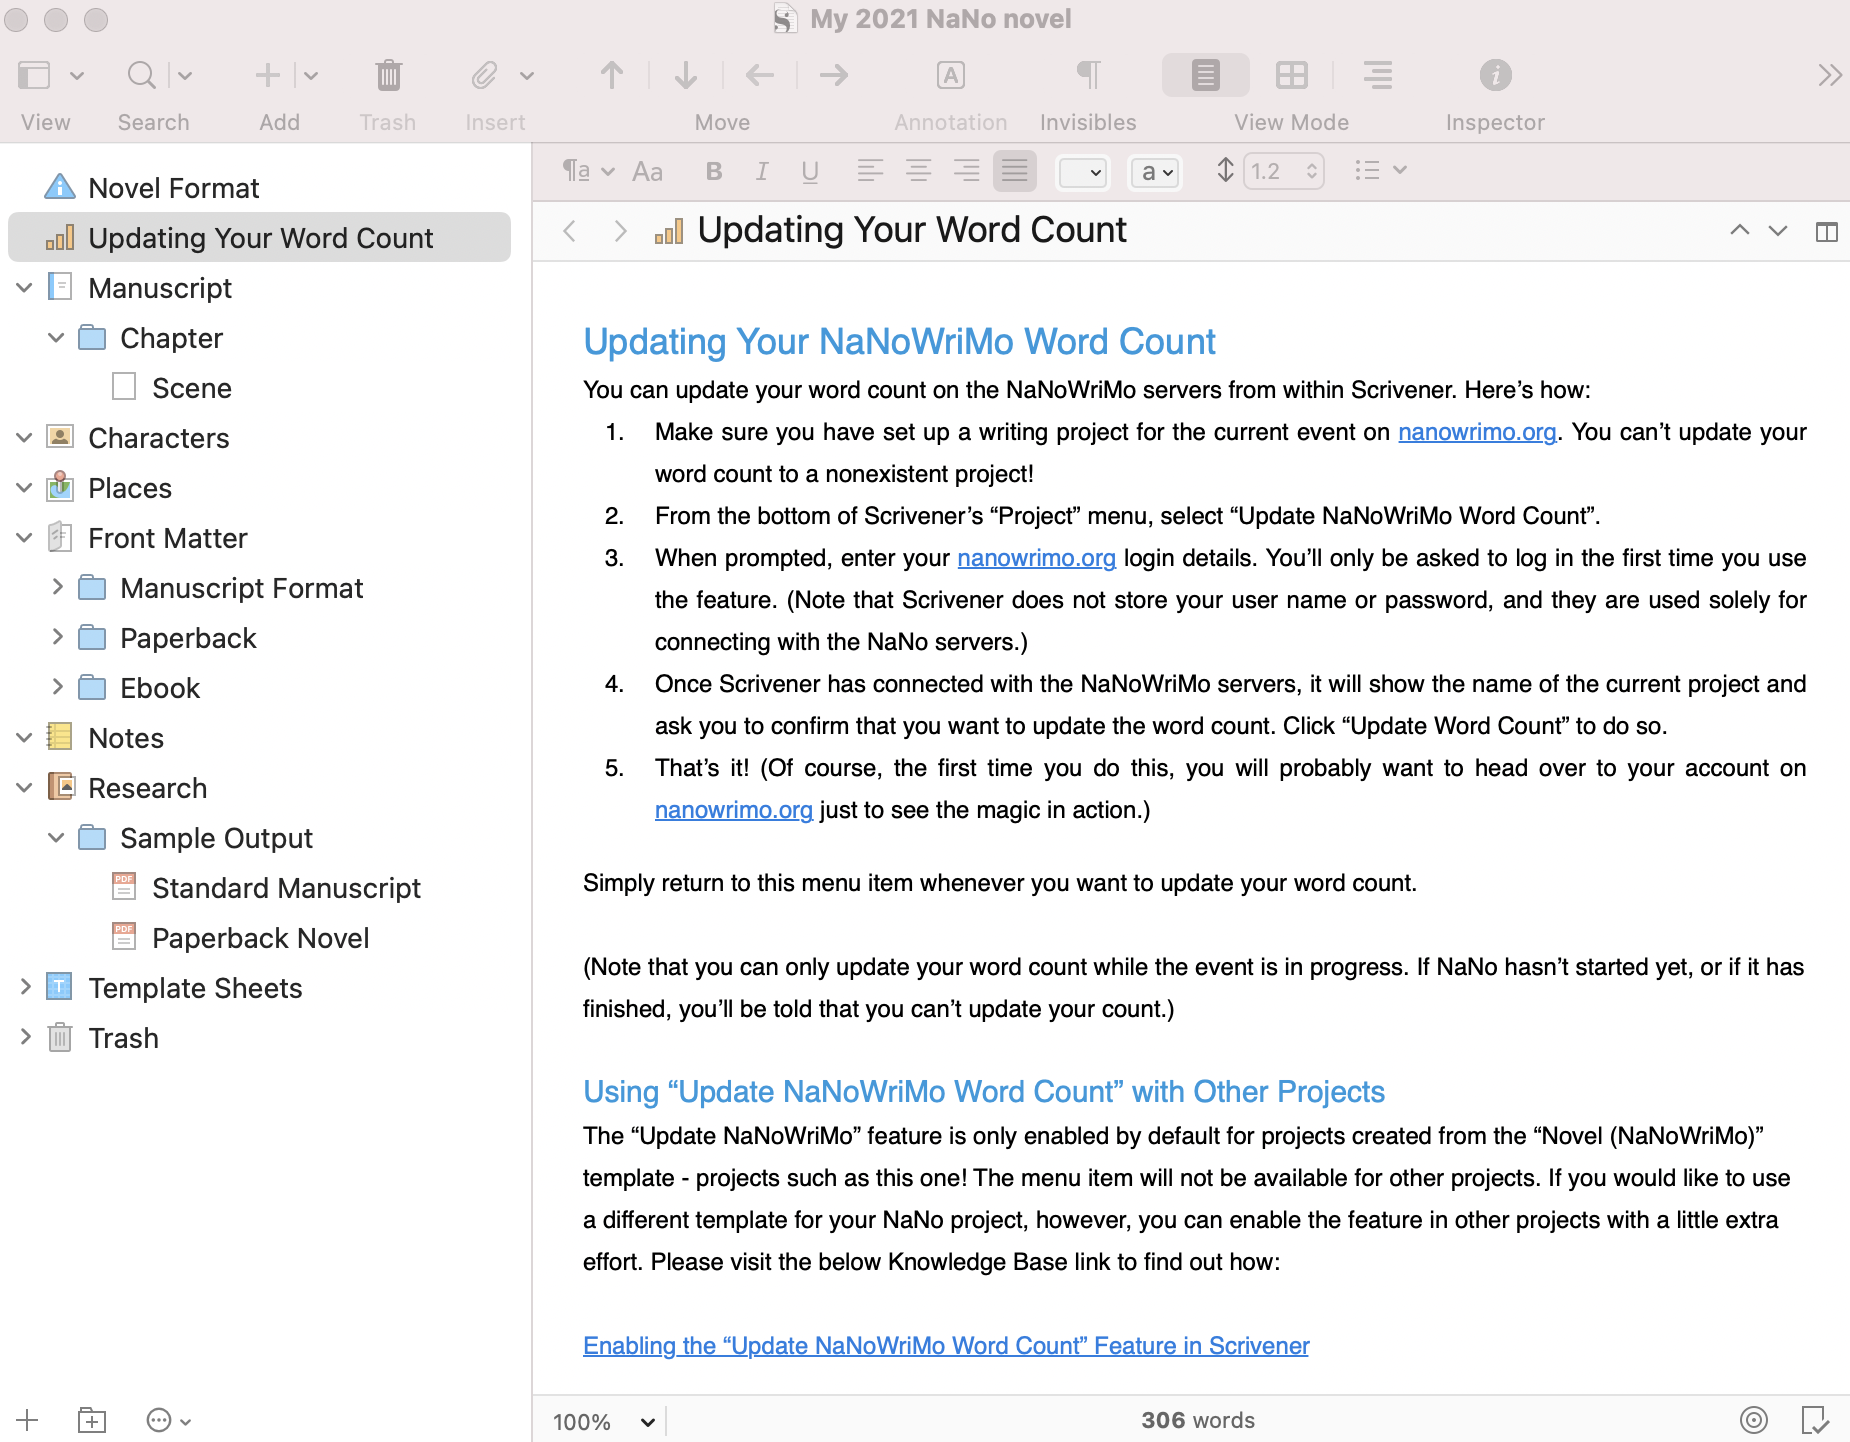Select Characters in binder
This screenshot has height=1442, width=1850.
pyautogui.click(x=158, y=438)
